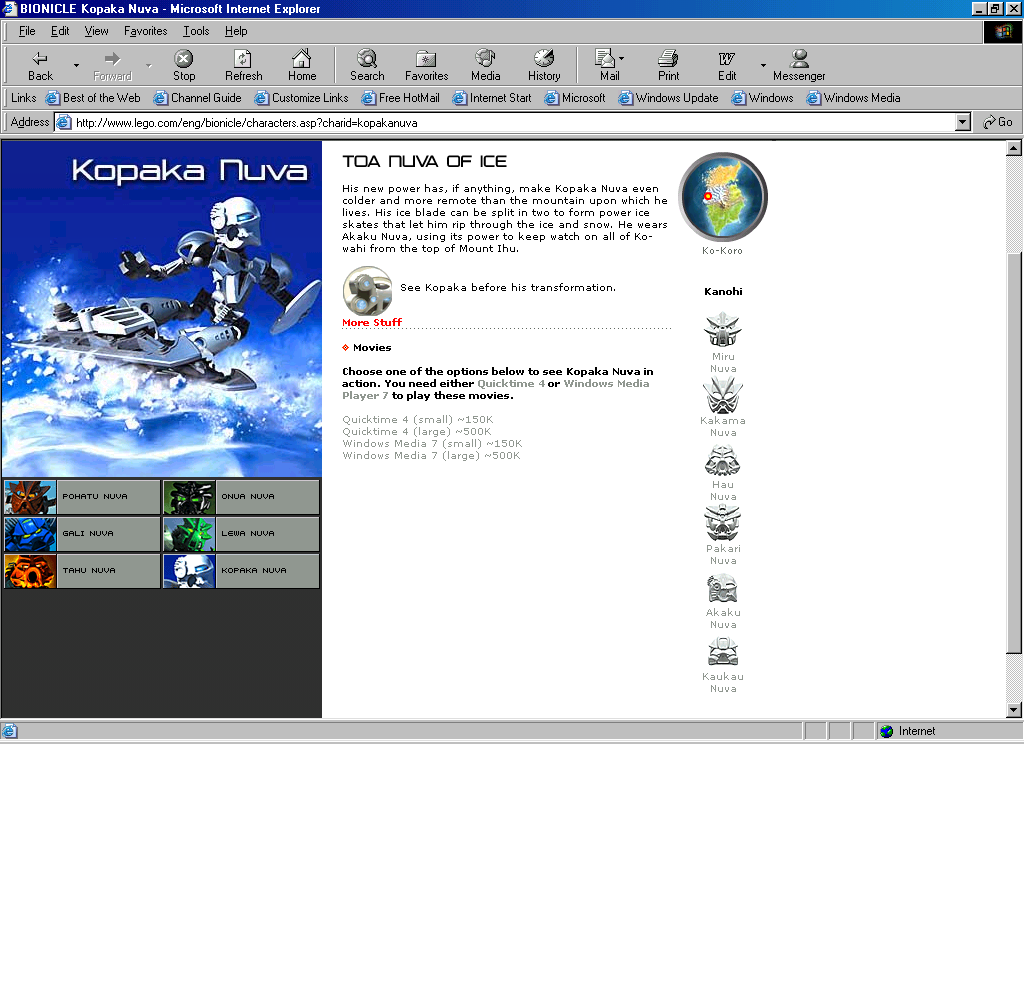Image resolution: width=1024 pixels, height=1000 pixels.
Task: Open the Help menu
Action: [236, 31]
